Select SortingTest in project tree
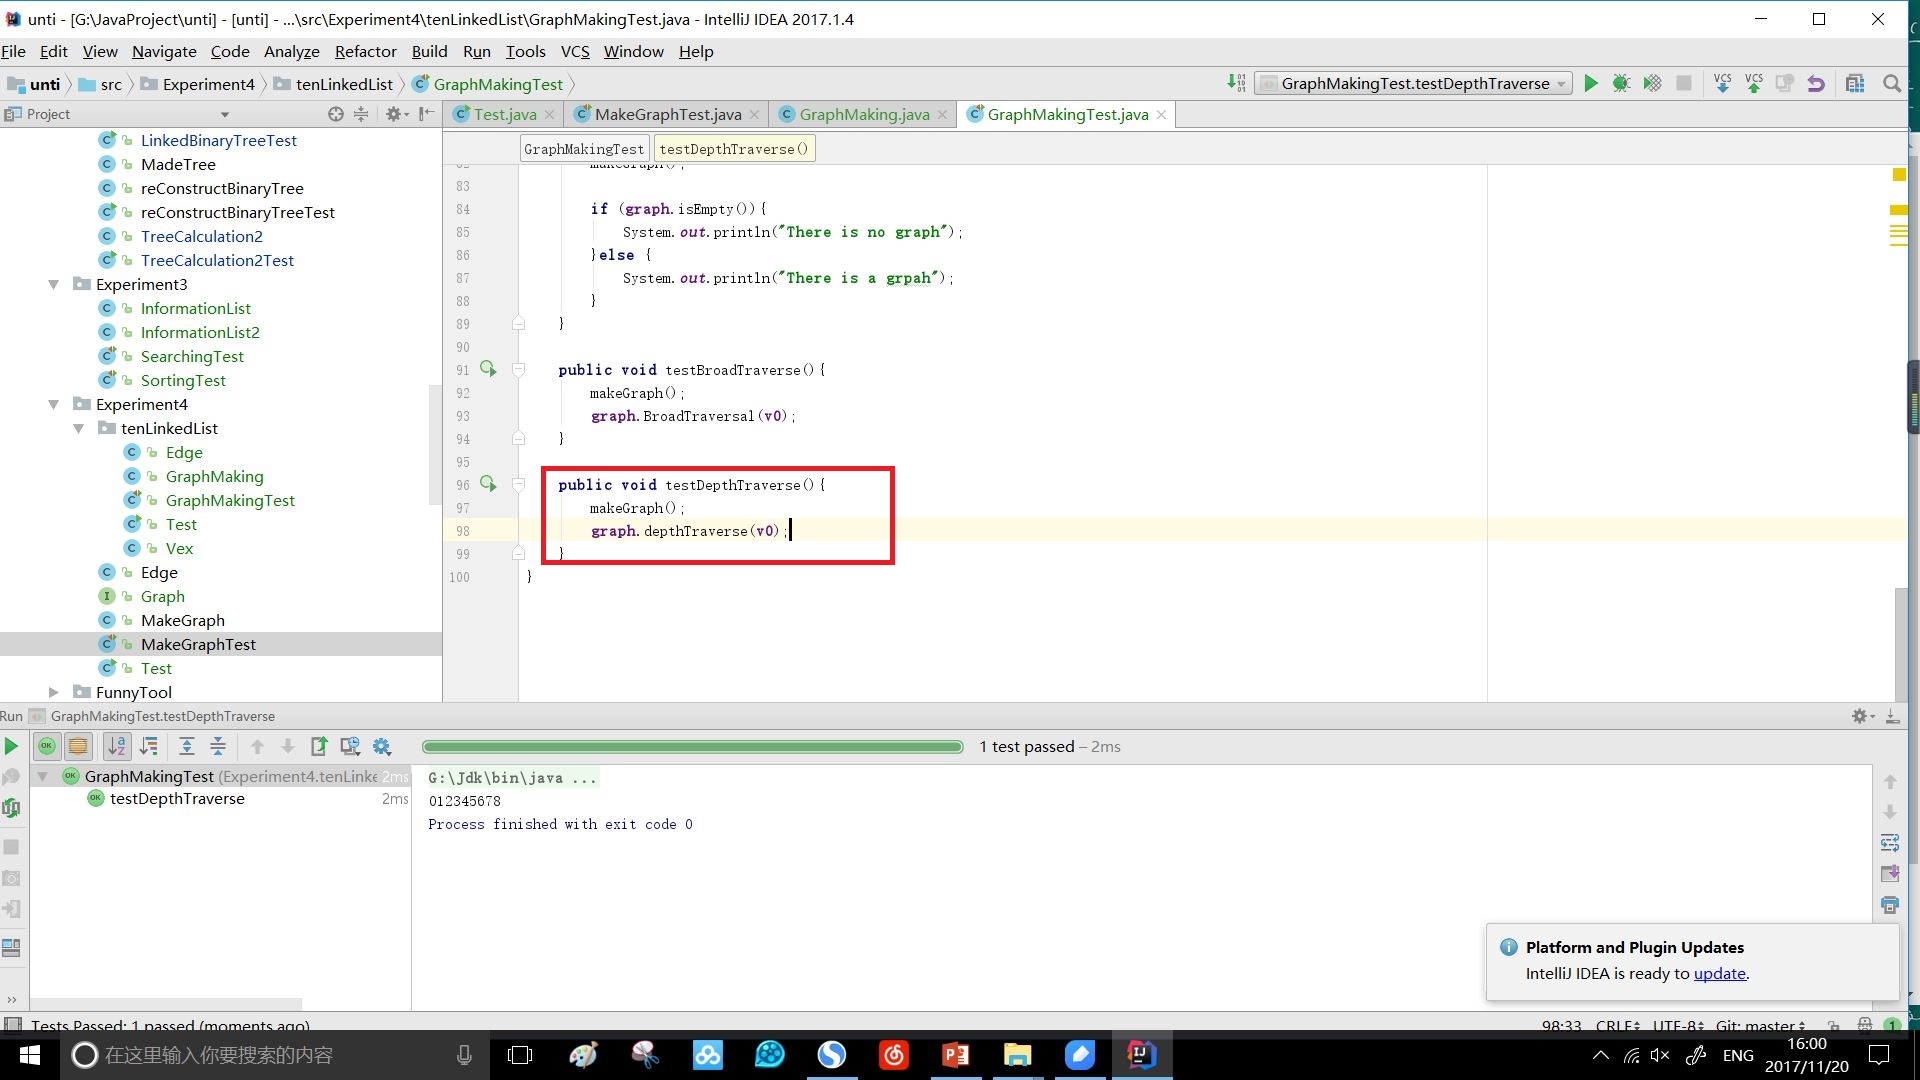1920x1080 pixels. pyautogui.click(x=183, y=380)
